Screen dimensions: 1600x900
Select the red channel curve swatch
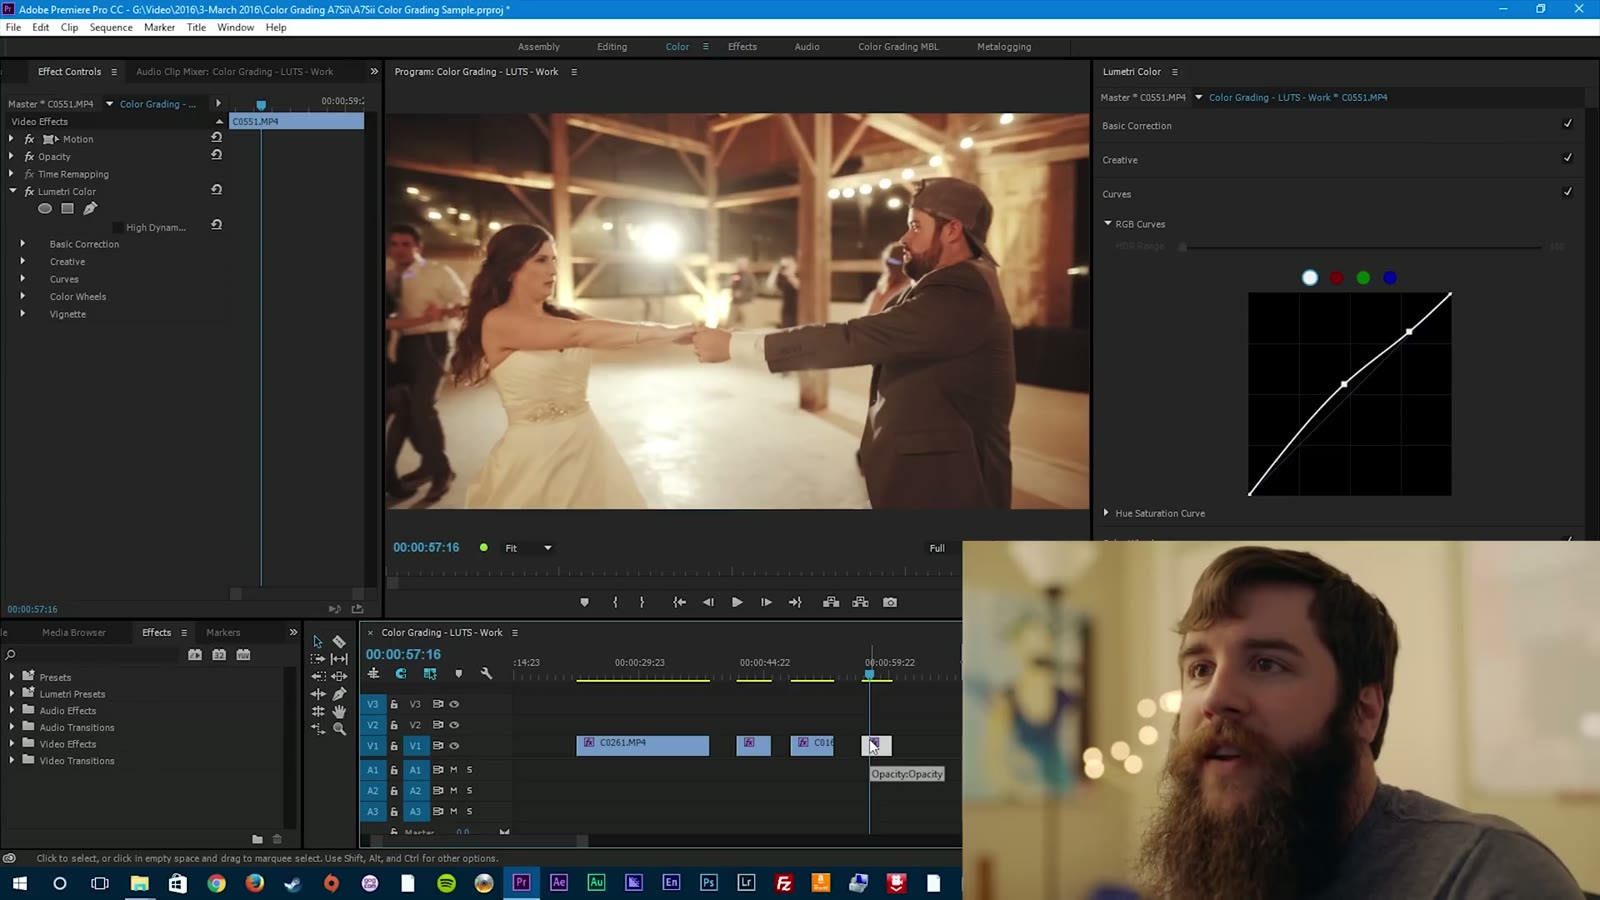[1337, 278]
